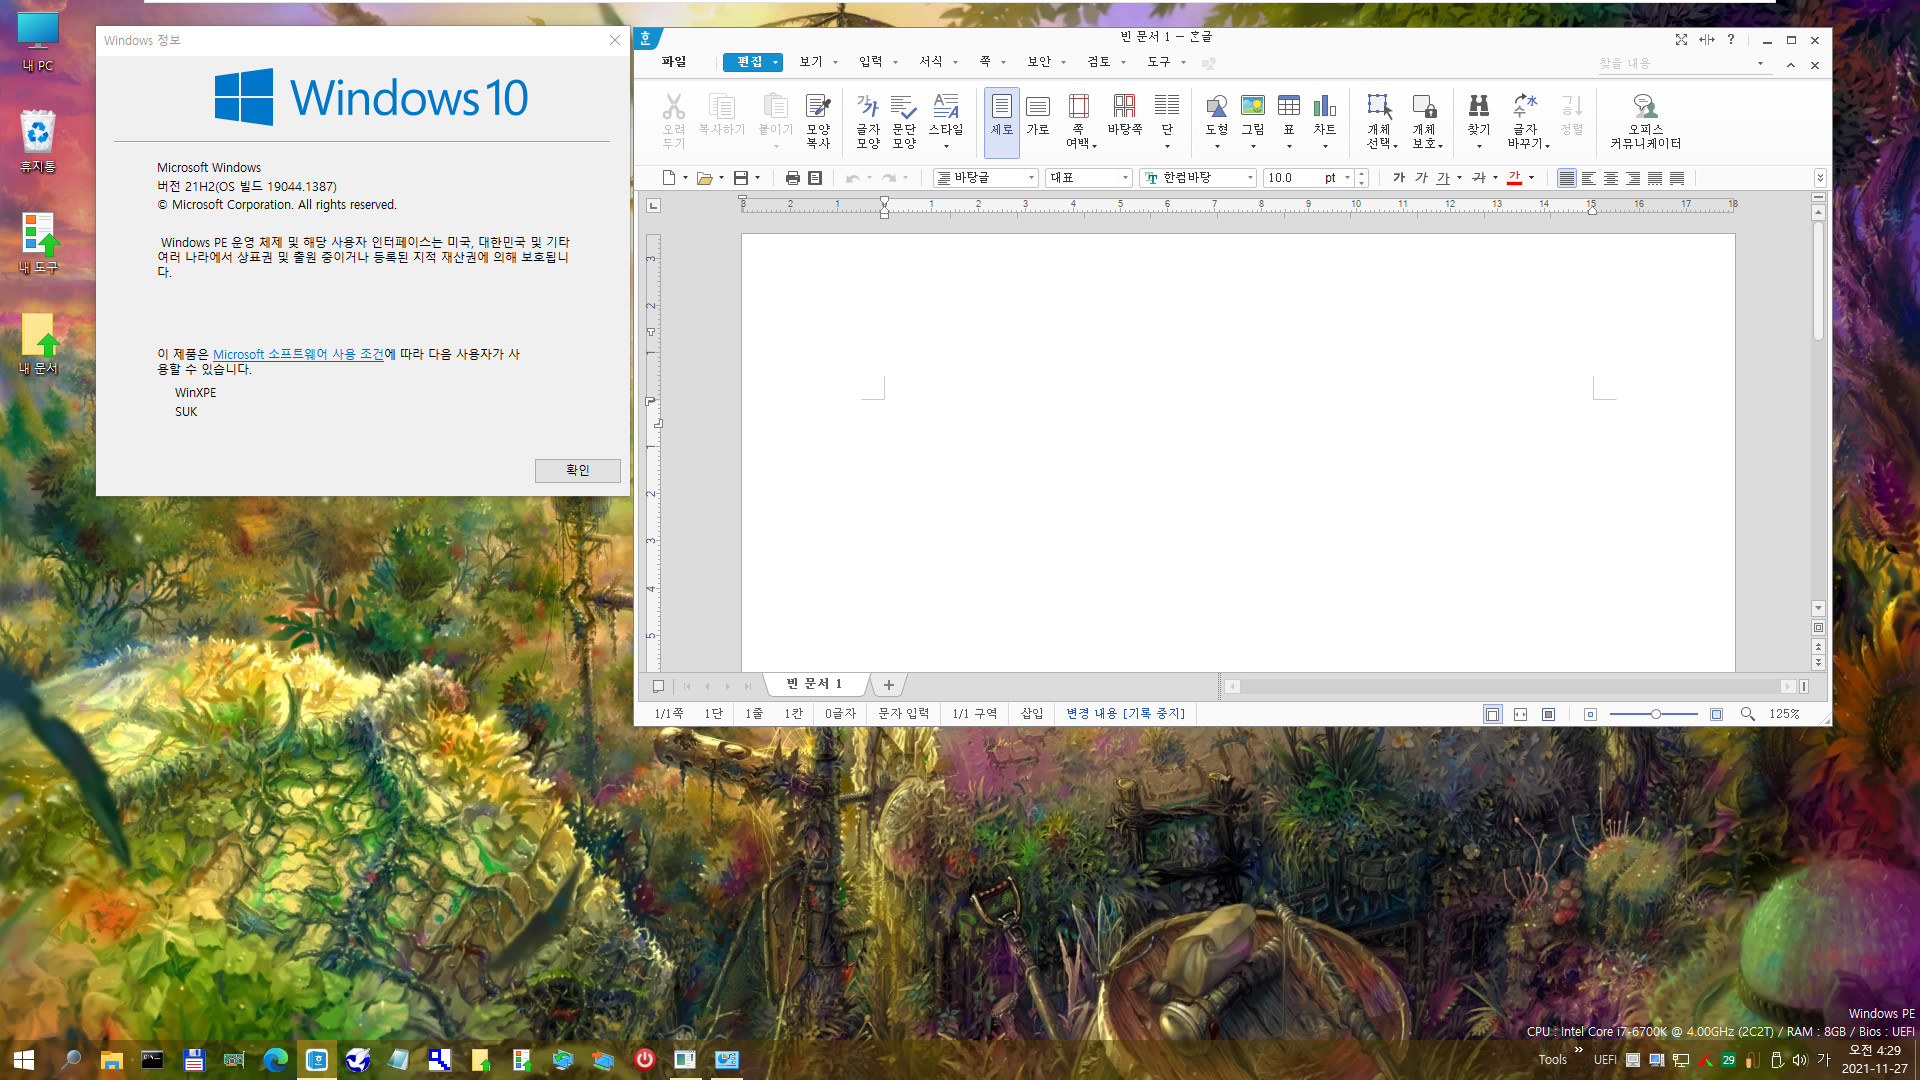Click the 개체 보호 object protect icon
Screen dimensions: 1920x1080
coord(1425,121)
